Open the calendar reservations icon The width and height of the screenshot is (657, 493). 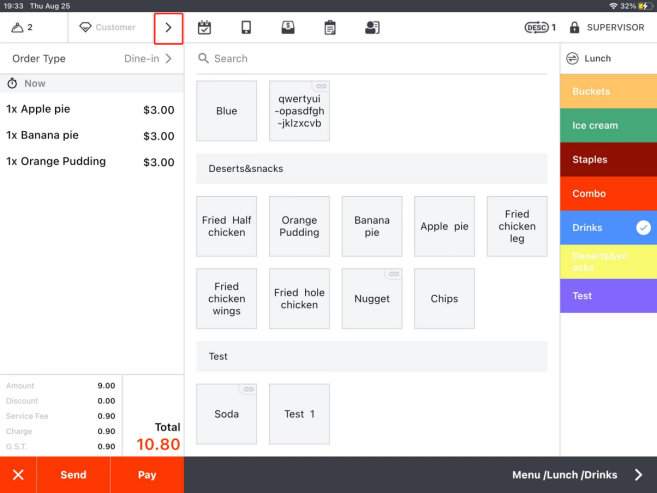205,28
